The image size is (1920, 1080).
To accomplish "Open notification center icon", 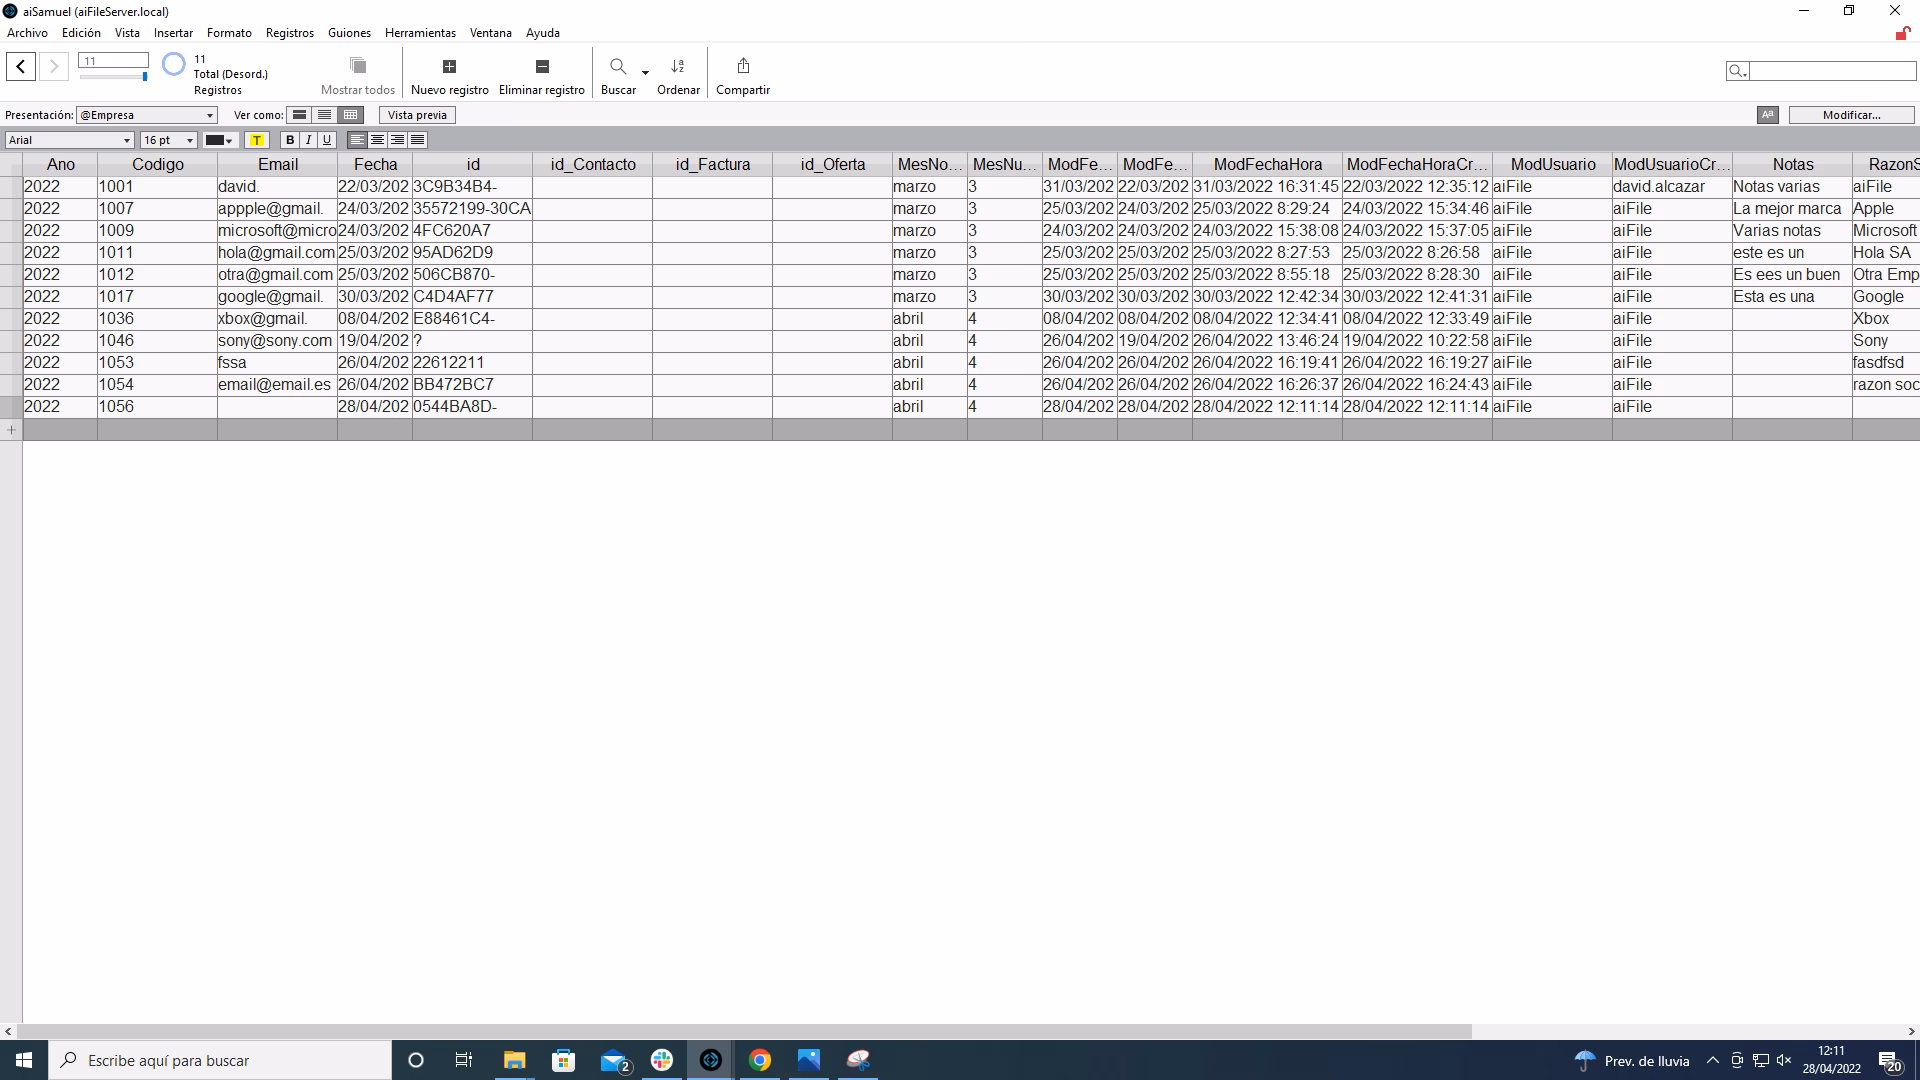I will (1890, 1060).
